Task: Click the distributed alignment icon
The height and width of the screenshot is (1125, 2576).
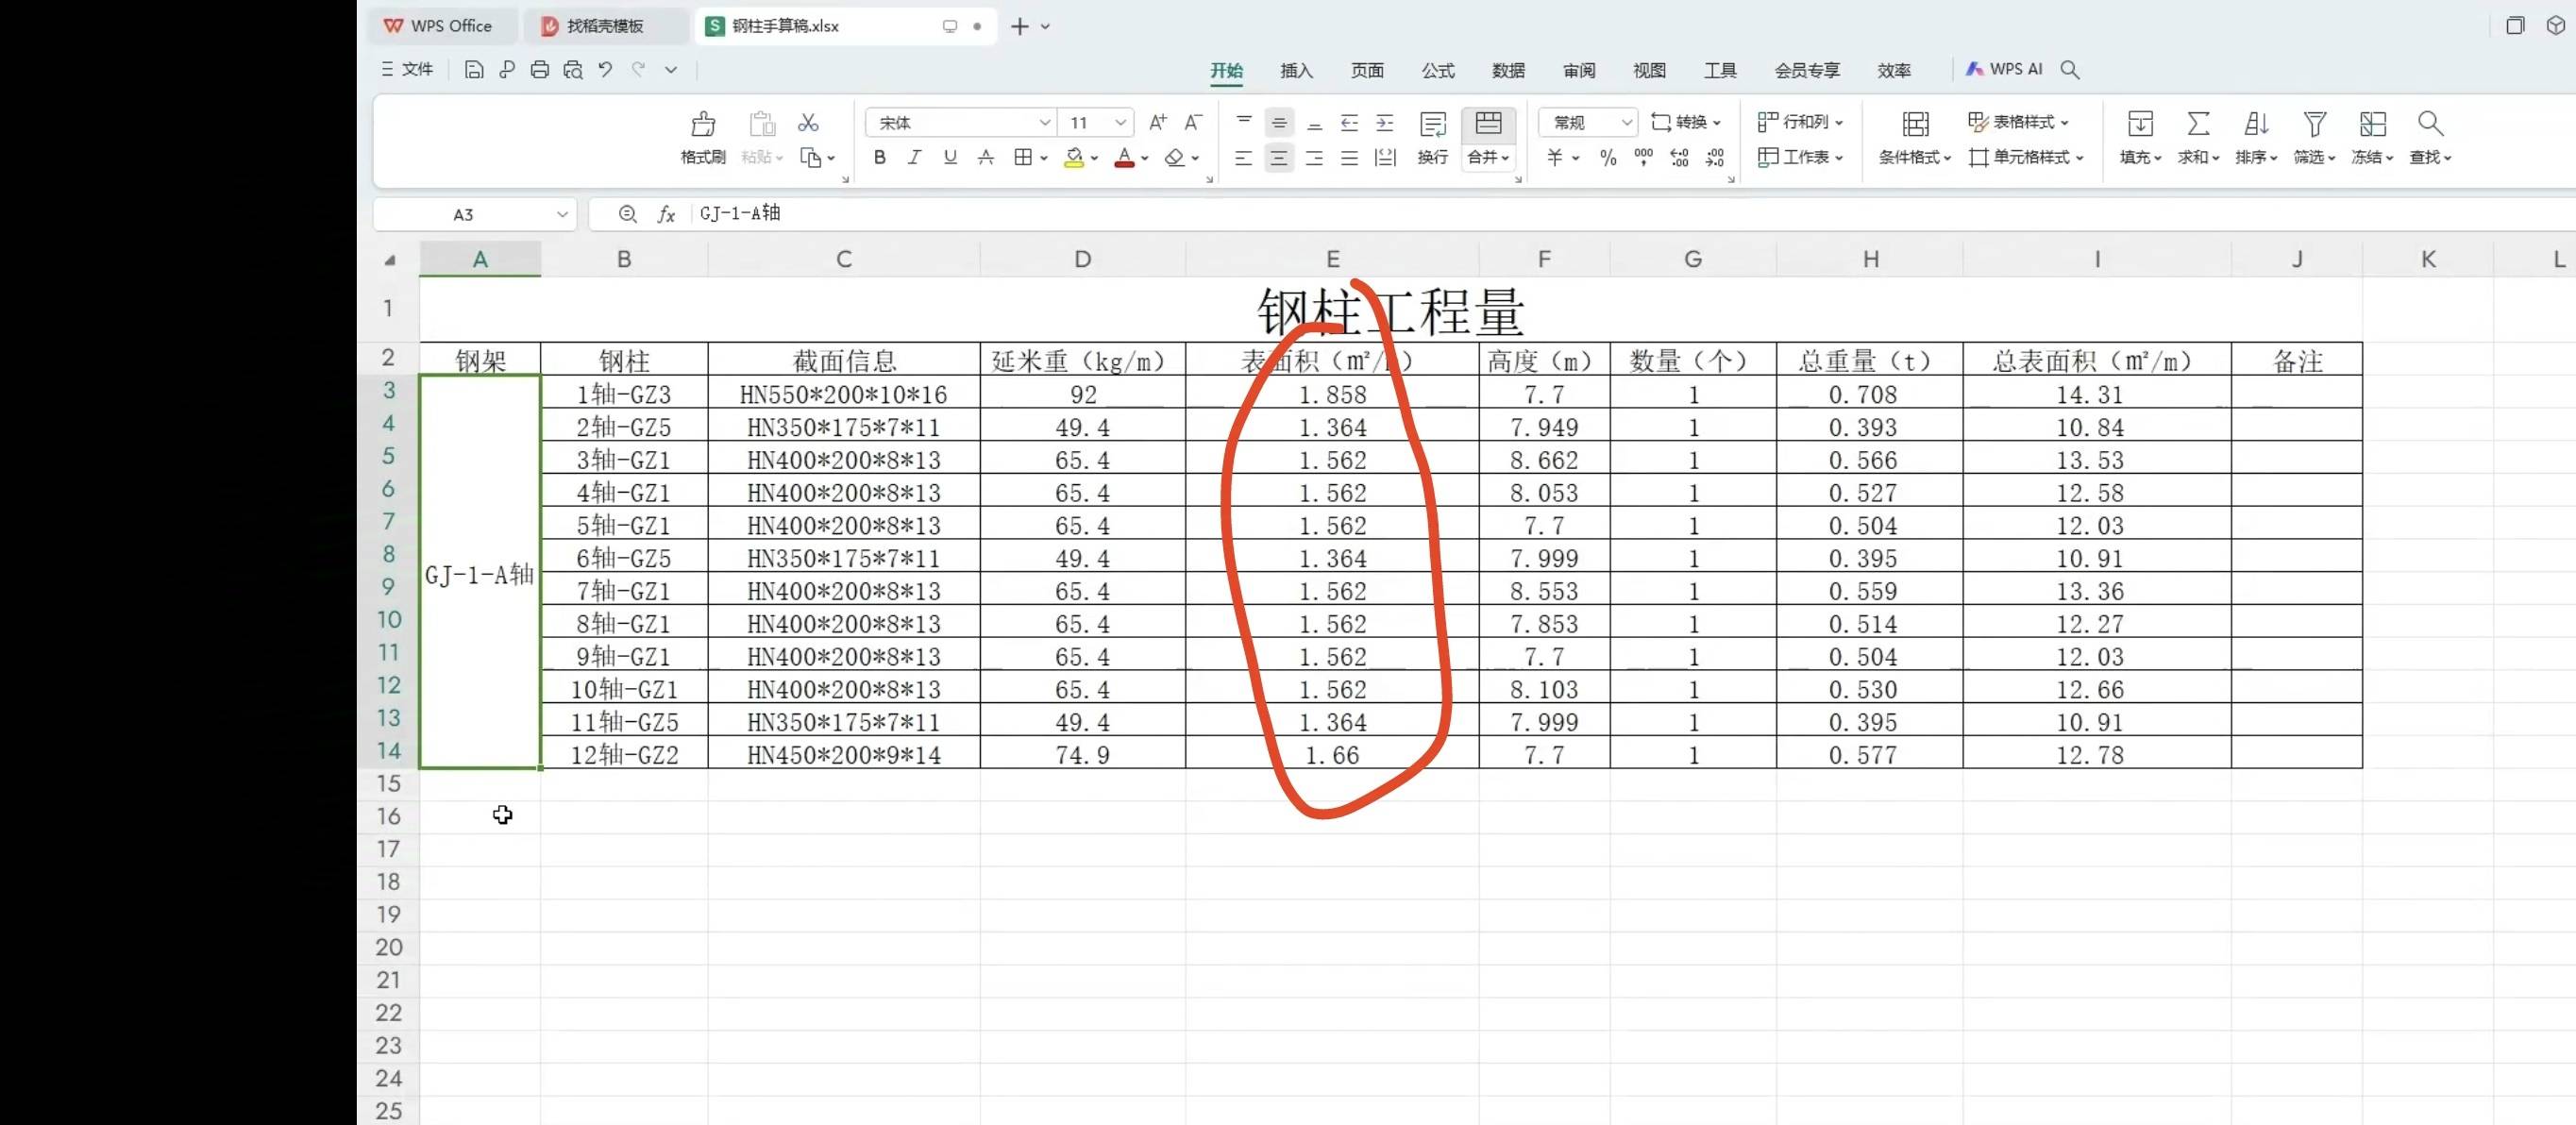Action: coord(1385,157)
